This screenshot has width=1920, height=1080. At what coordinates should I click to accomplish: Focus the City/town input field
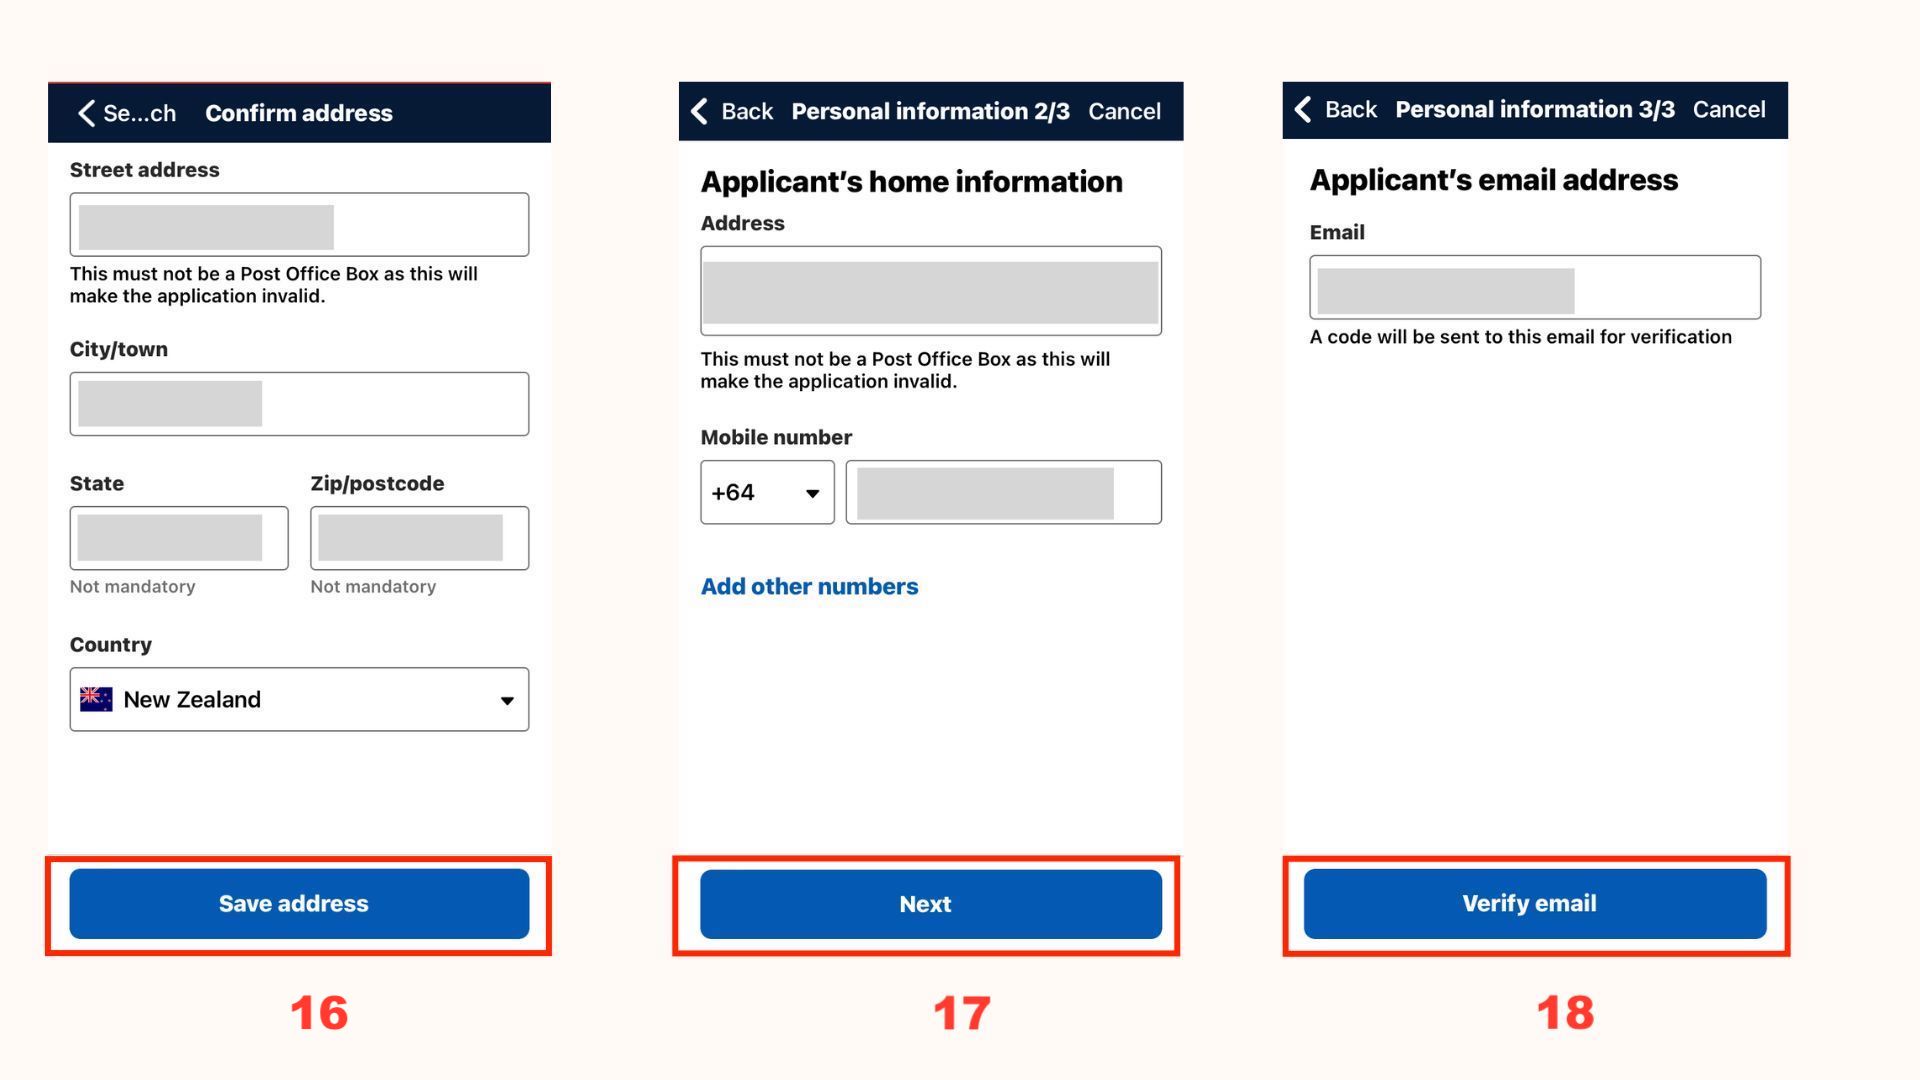point(299,404)
